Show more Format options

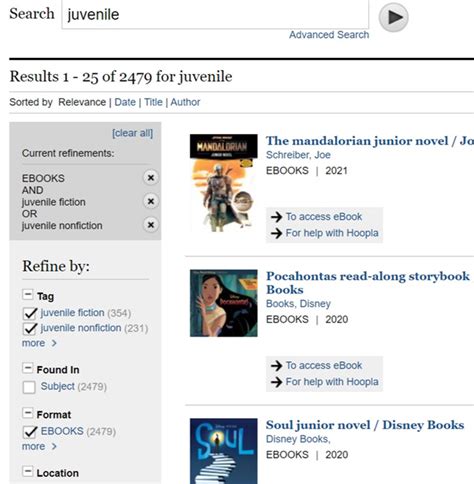pyautogui.click(x=39, y=446)
